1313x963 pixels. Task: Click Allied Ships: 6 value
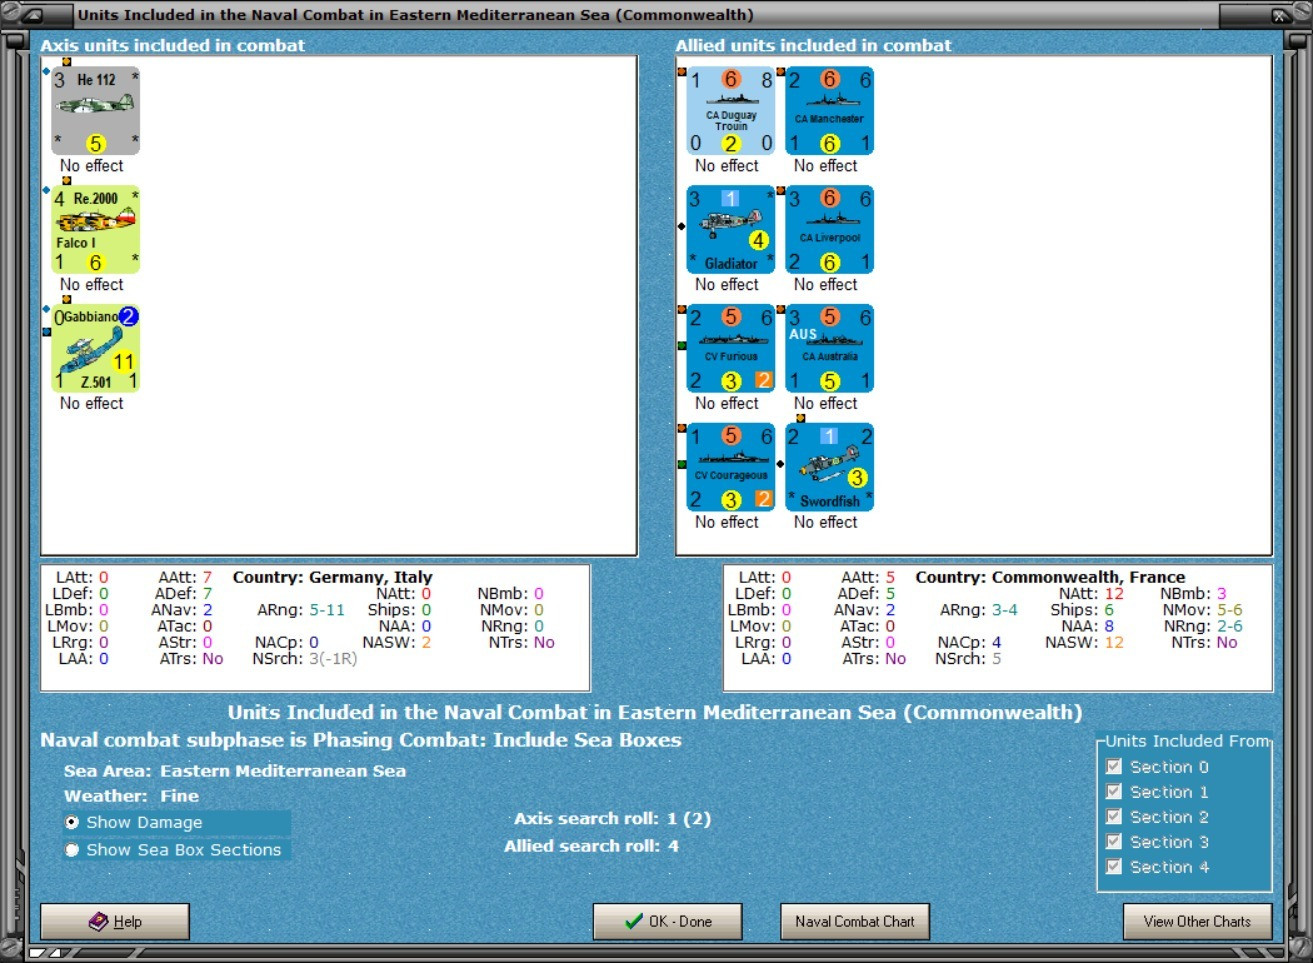pyautogui.click(x=1108, y=610)
